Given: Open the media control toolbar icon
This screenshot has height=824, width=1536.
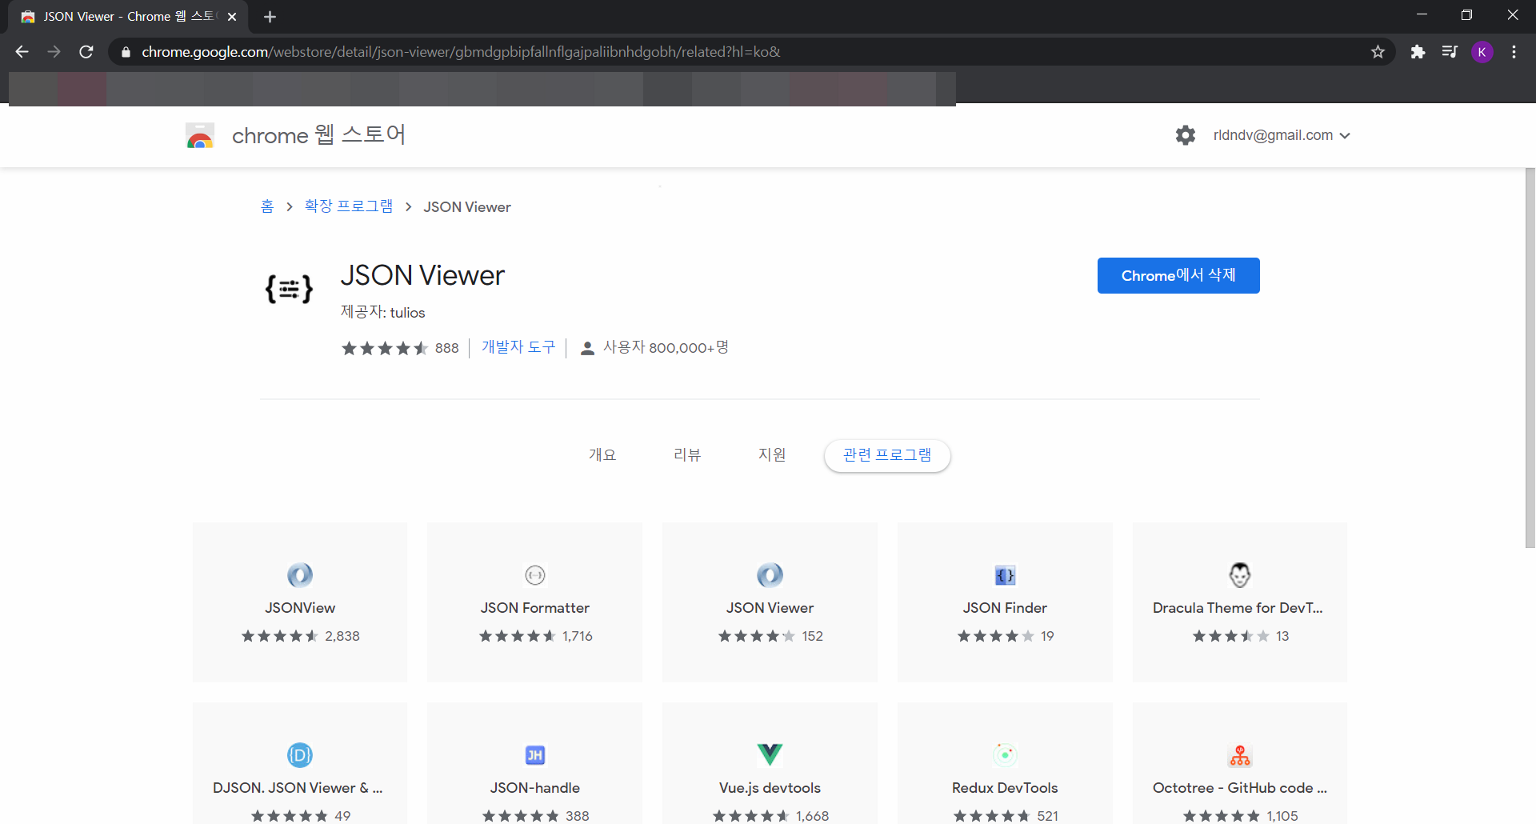Looking at the screenshot, I should [1449, 52].
